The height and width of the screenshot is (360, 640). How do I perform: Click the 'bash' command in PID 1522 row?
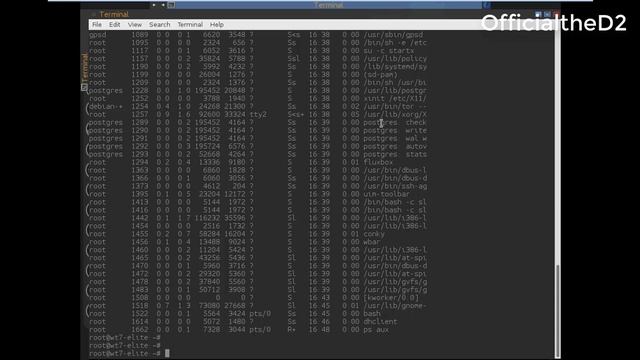pos(372,314)
